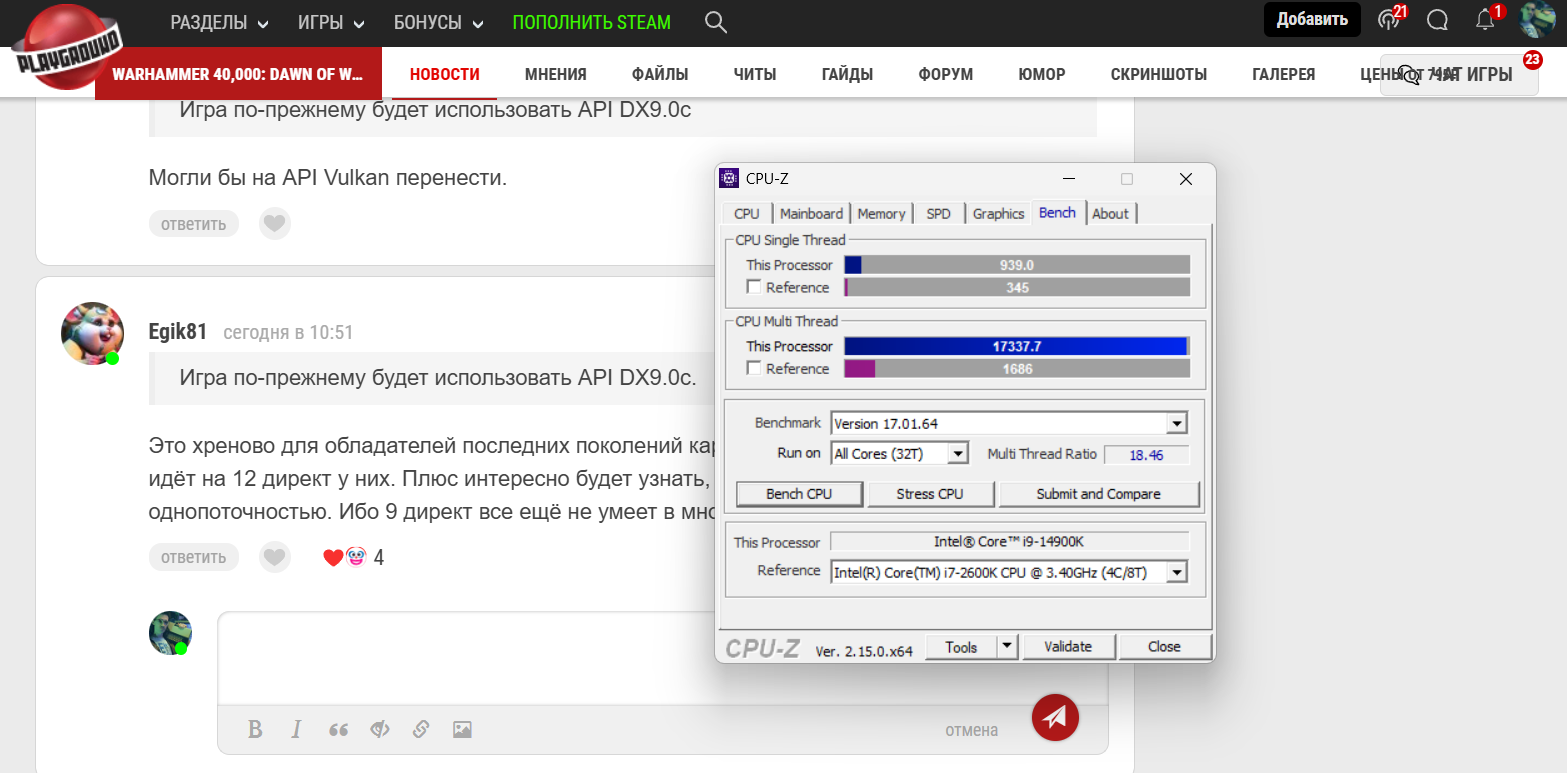
Task: Apply italic formatting in reply editor
Action: [x=296, y=729]
